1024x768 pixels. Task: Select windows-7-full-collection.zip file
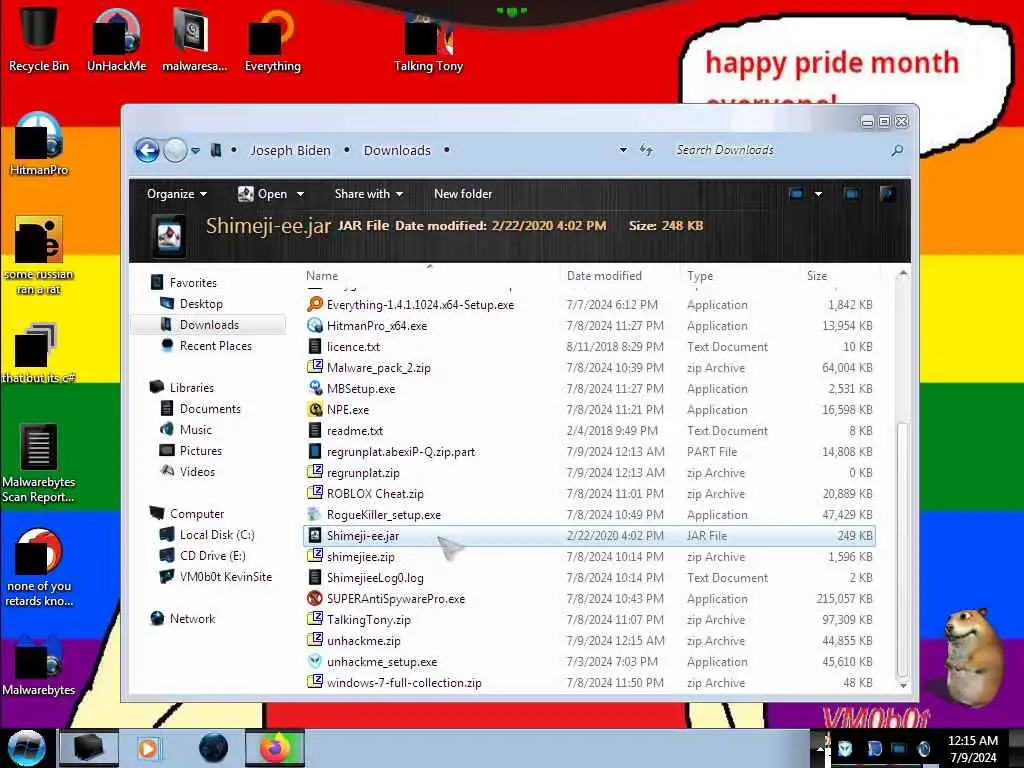click(589, 682)
